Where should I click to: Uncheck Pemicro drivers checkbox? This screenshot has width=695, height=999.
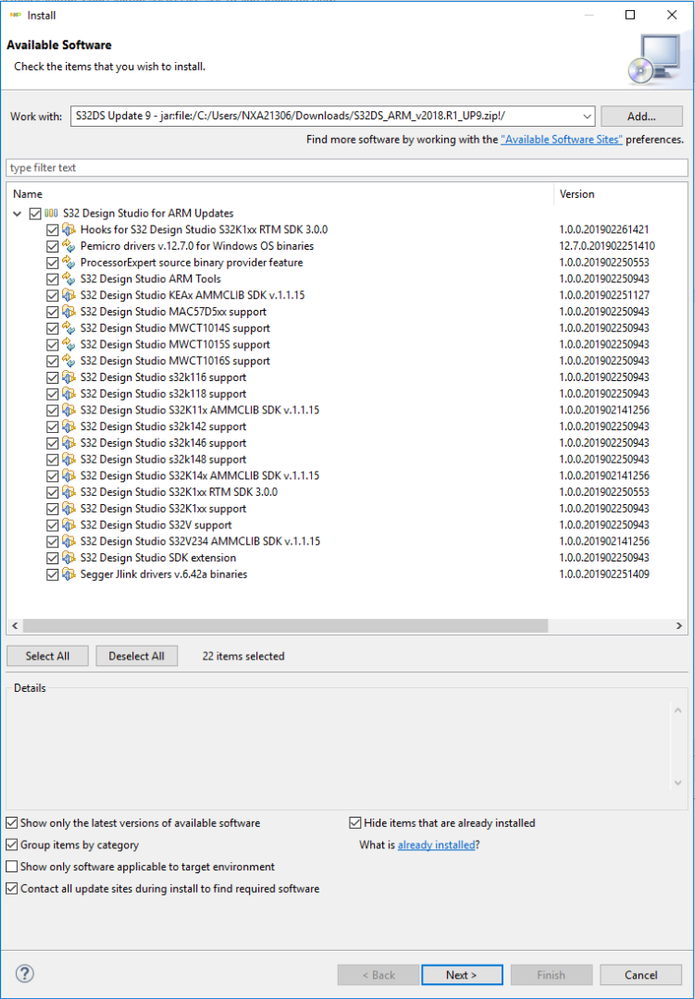tap(52, 246)
